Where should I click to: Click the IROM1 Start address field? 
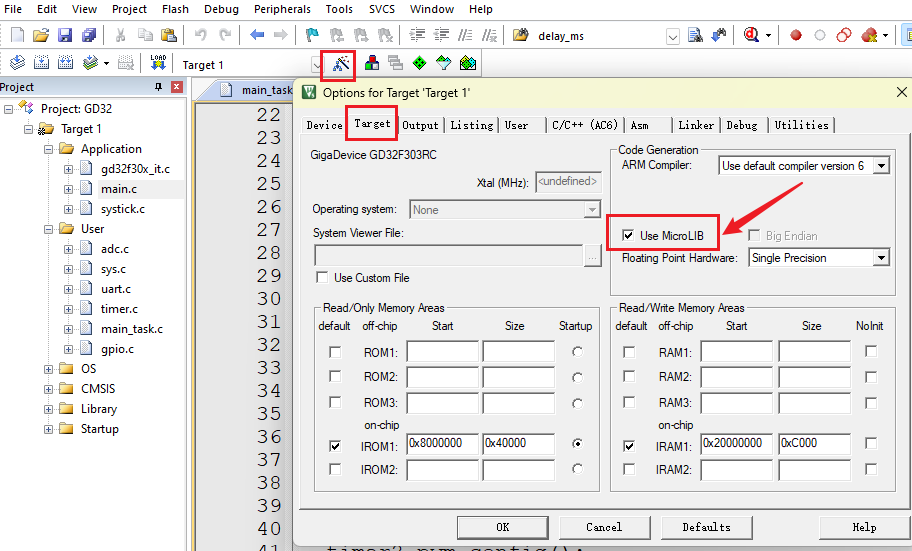[442, 443]
